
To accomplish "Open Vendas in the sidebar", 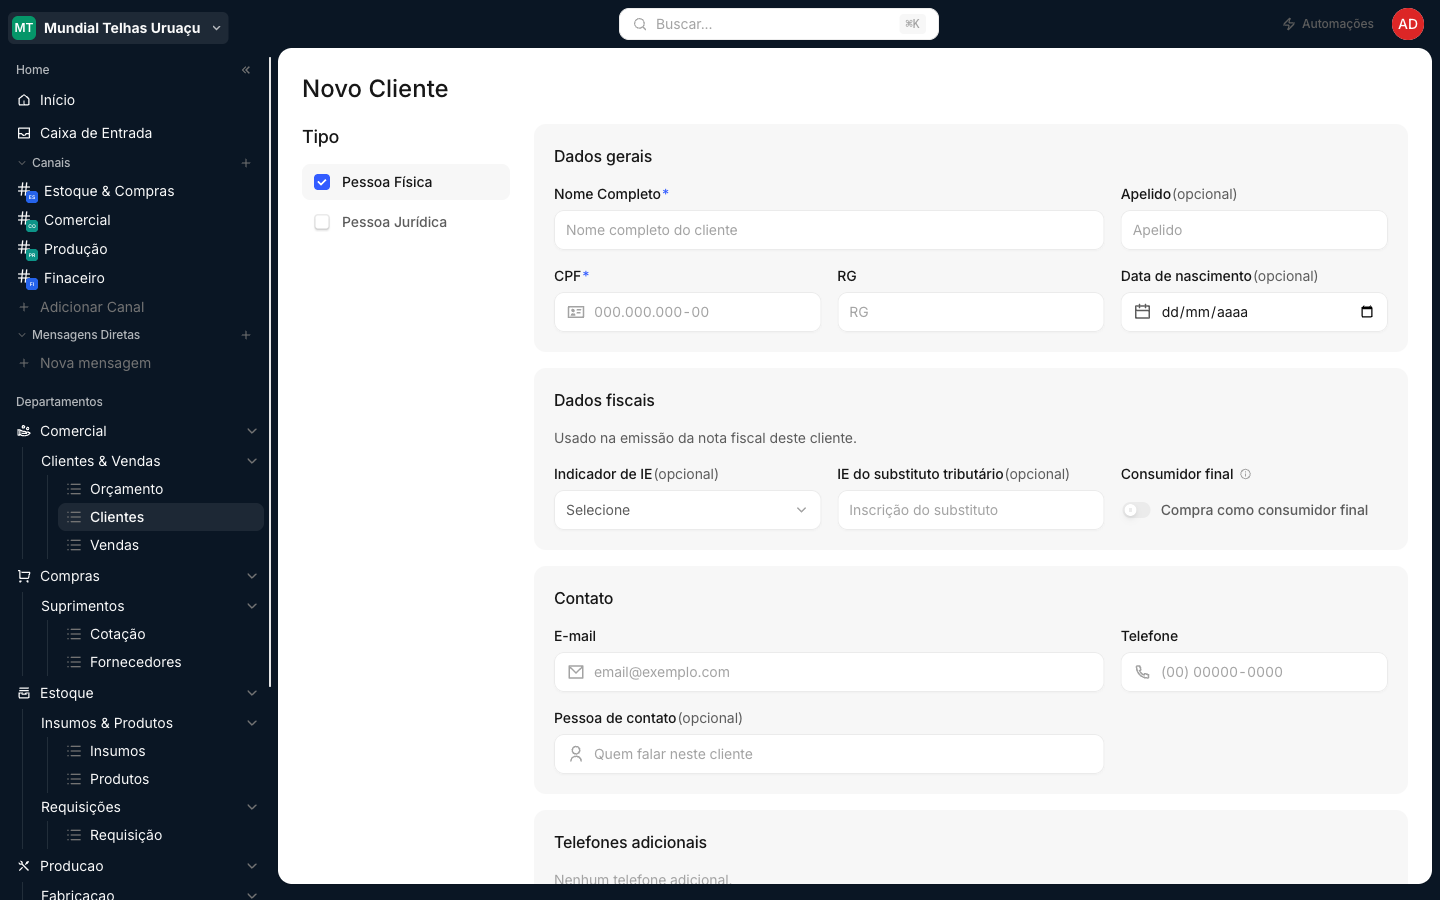I will click(161, 545).
